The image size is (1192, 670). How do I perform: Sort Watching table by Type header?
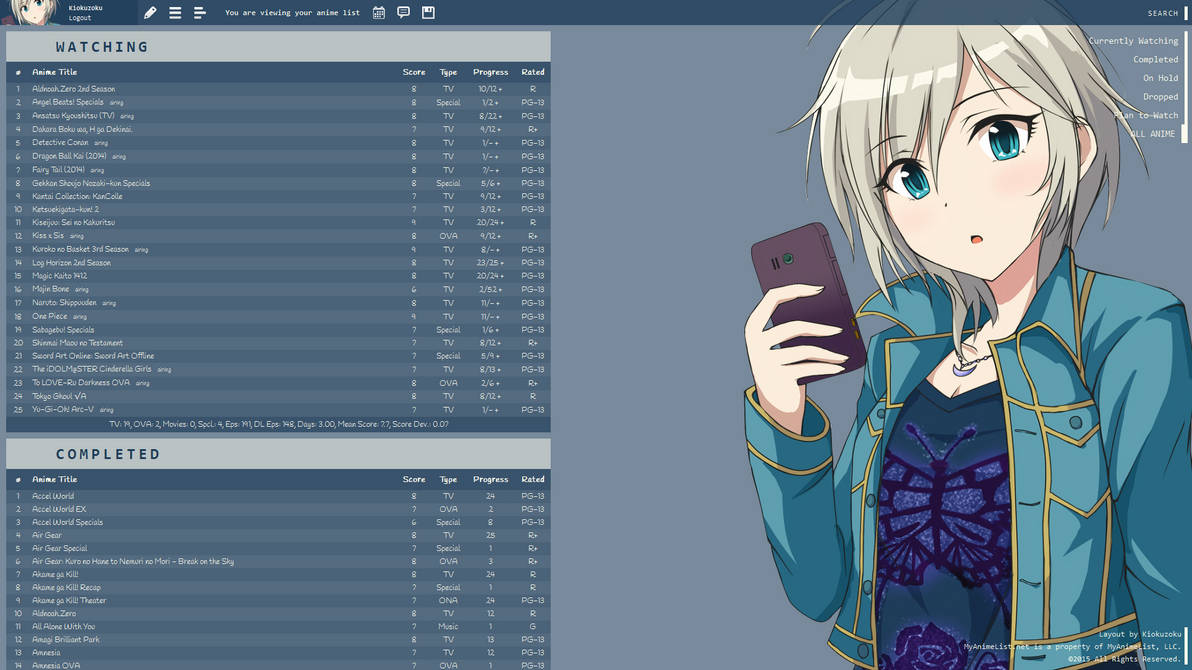point(448,72)
